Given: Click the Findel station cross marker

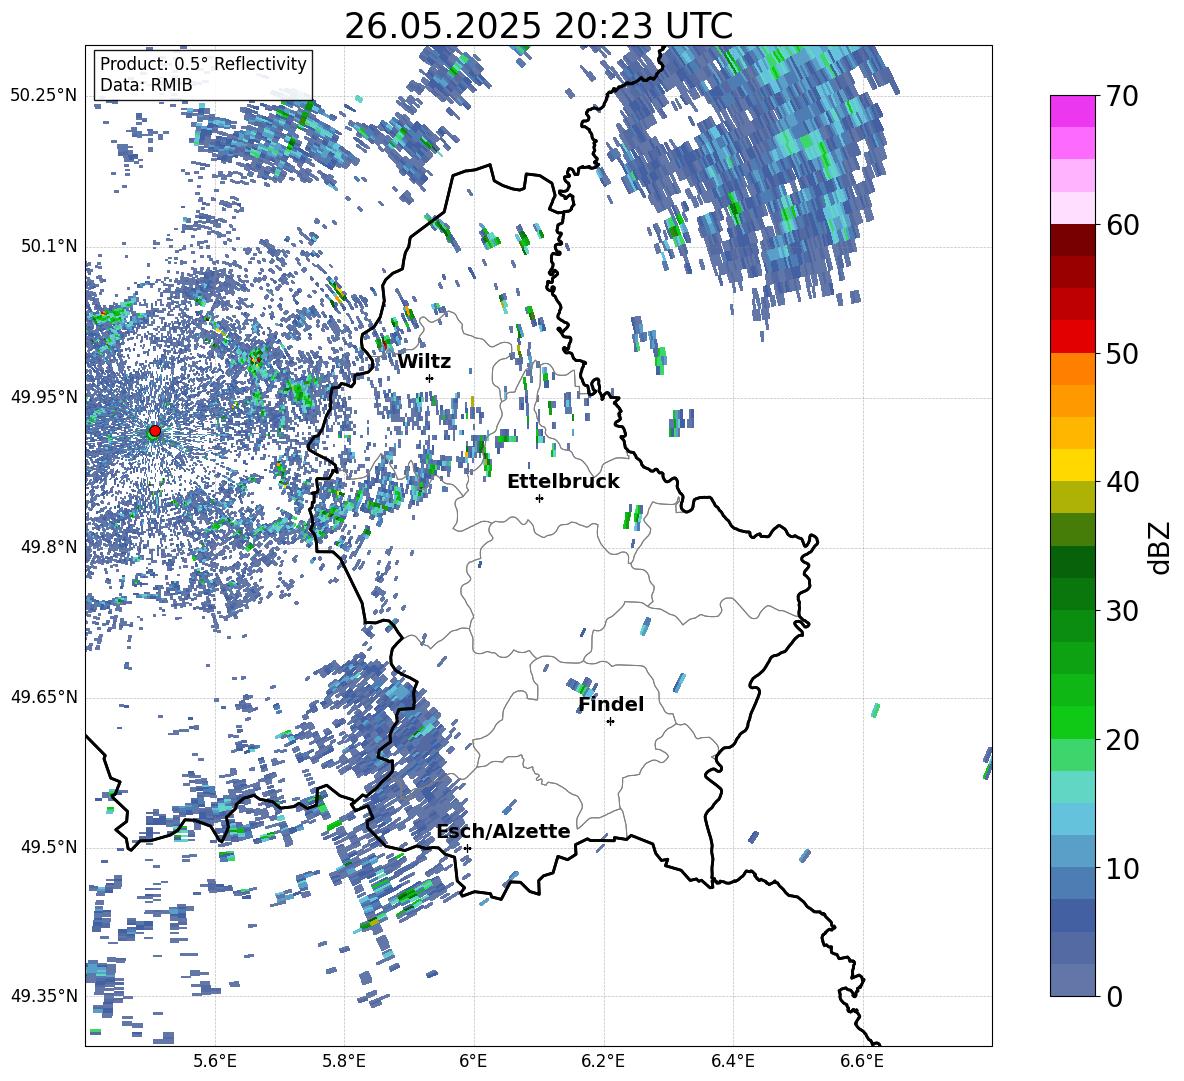Looking at the screenshot, I should click(x=610, y=722).
